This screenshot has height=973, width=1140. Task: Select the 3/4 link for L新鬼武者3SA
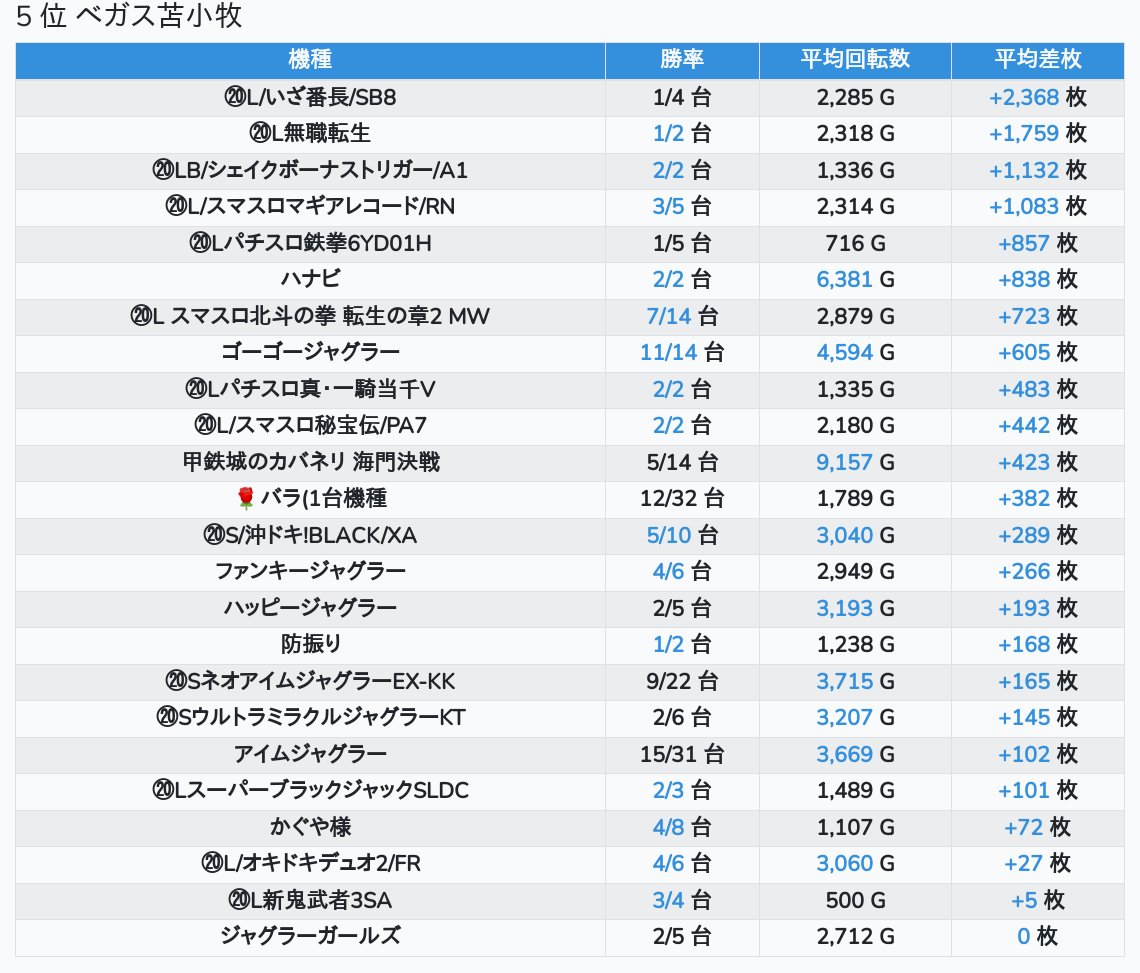(x=669, y=901)
